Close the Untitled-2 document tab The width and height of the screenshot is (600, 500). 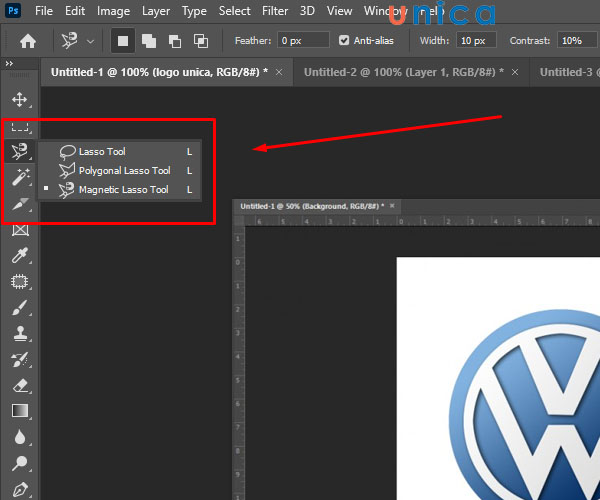tap(515, 72)
